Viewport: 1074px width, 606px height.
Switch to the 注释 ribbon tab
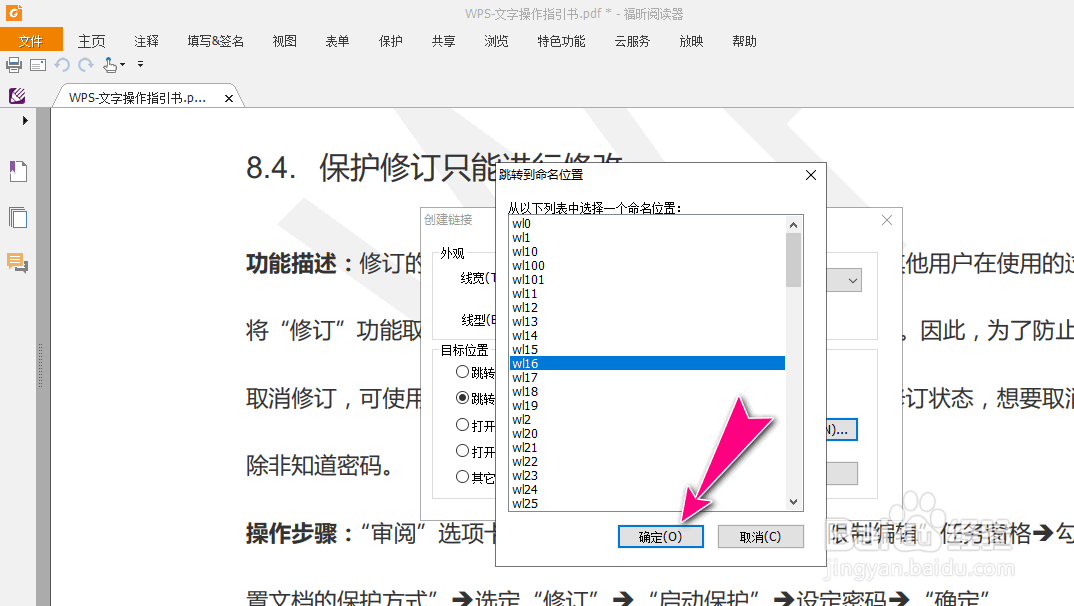coord(147,41)
